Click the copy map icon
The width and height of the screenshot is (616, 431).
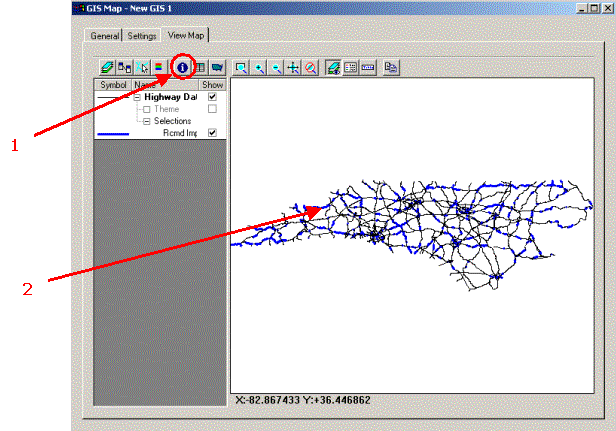point(391,68)
